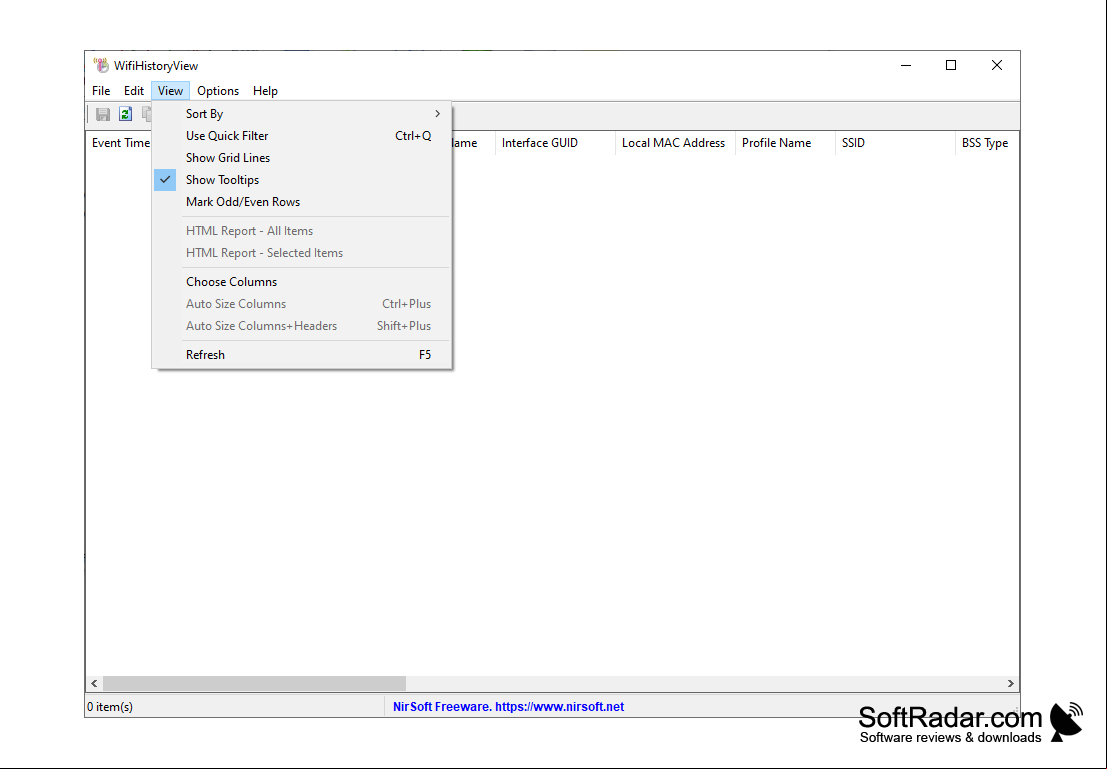Click the '0 item(s)' status bar text
The width and height of the screenshot is (1107, 769).
[110, 707]
